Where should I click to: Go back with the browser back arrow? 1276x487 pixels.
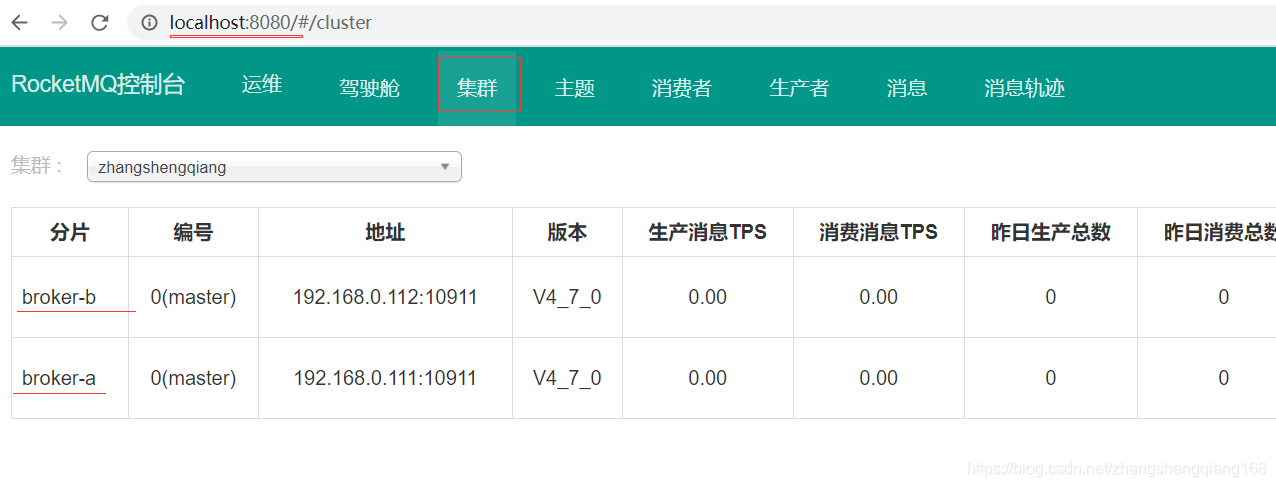click(20, 22)
